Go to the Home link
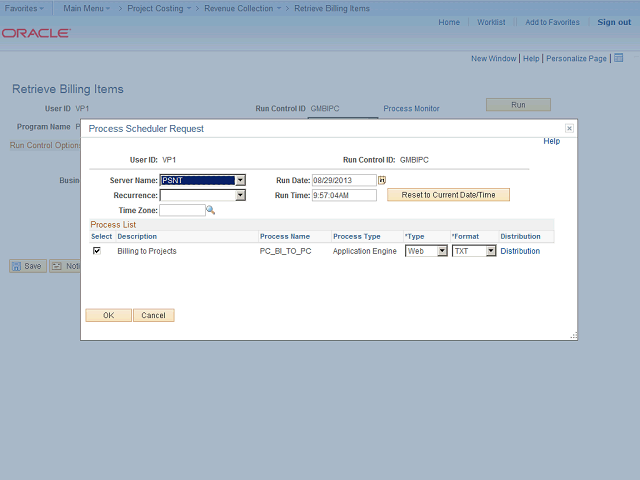640x480 pixels. 449,22
